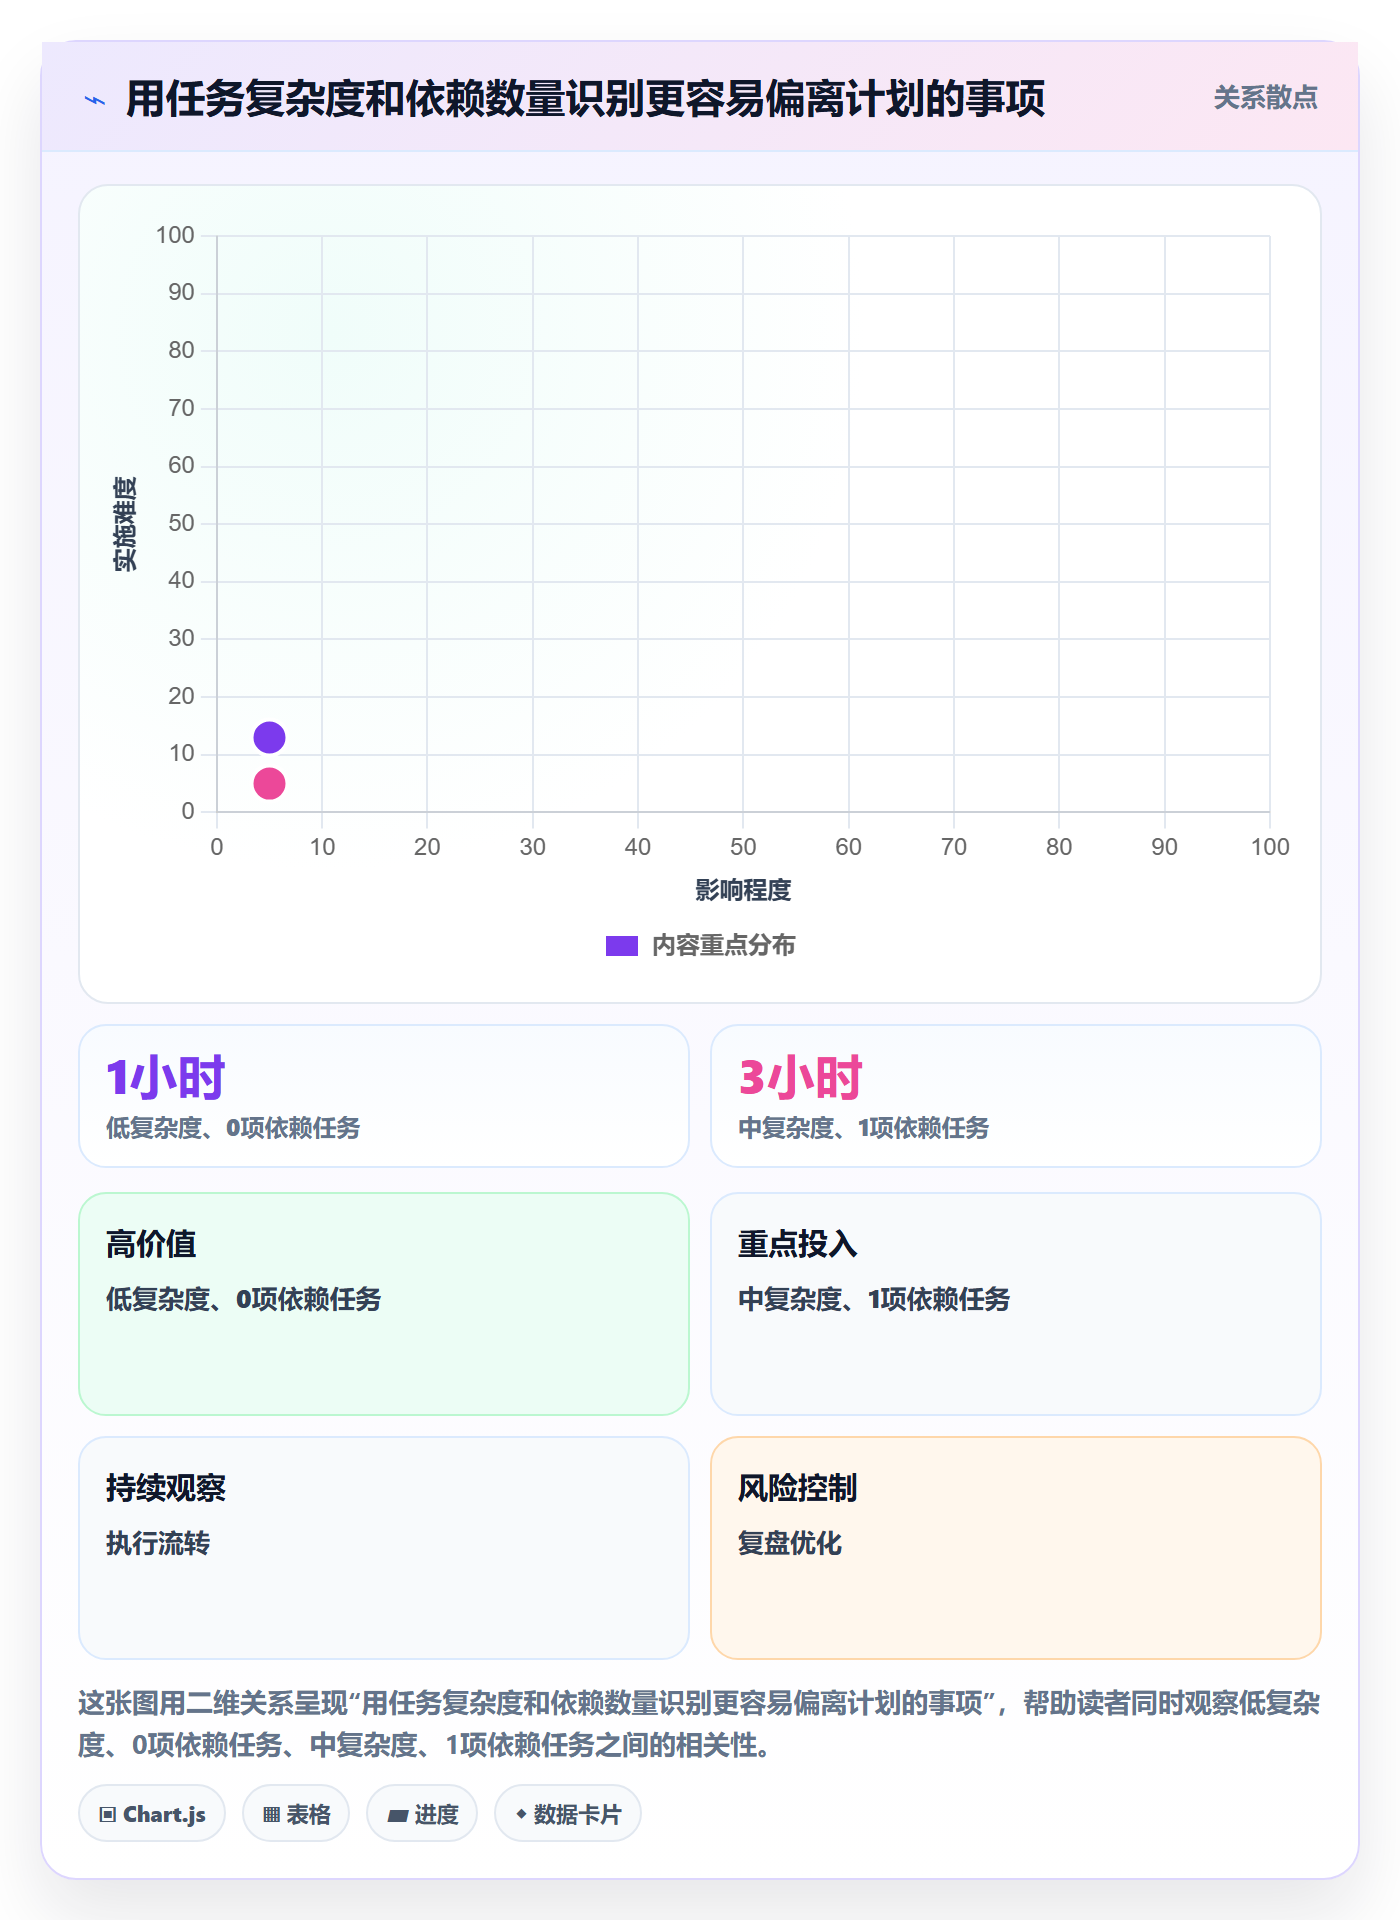Select the 表格 tag chip
The image size is (1400, 1920).
296,1814
